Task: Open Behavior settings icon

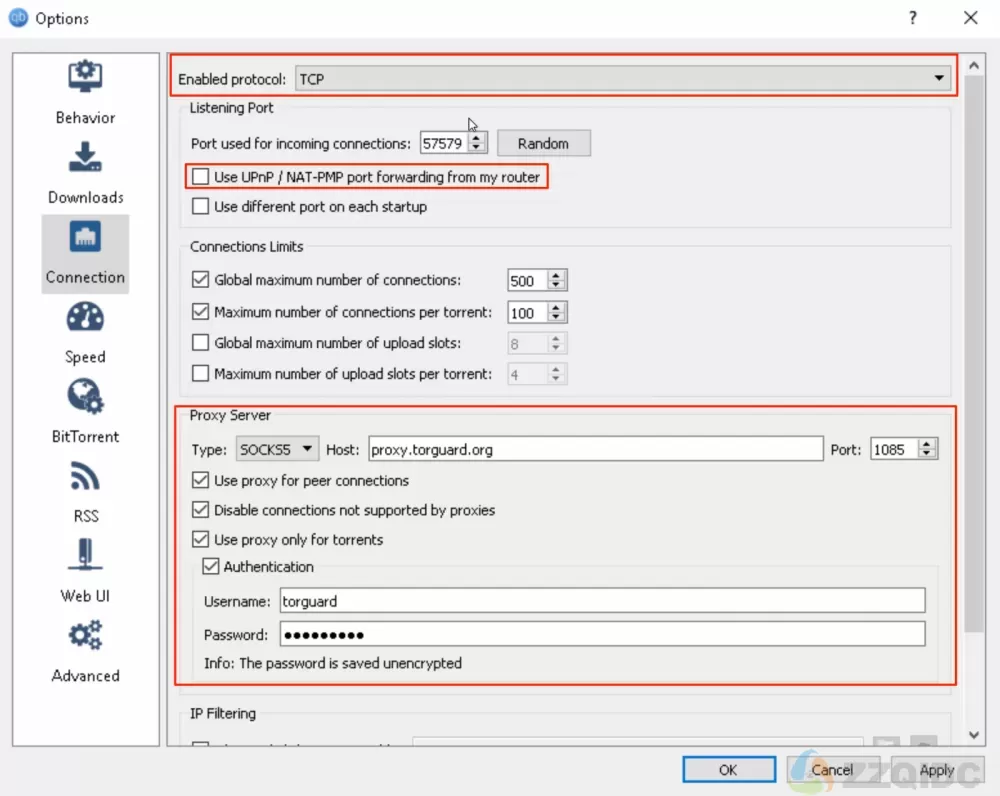Action: tap(85, 77)
